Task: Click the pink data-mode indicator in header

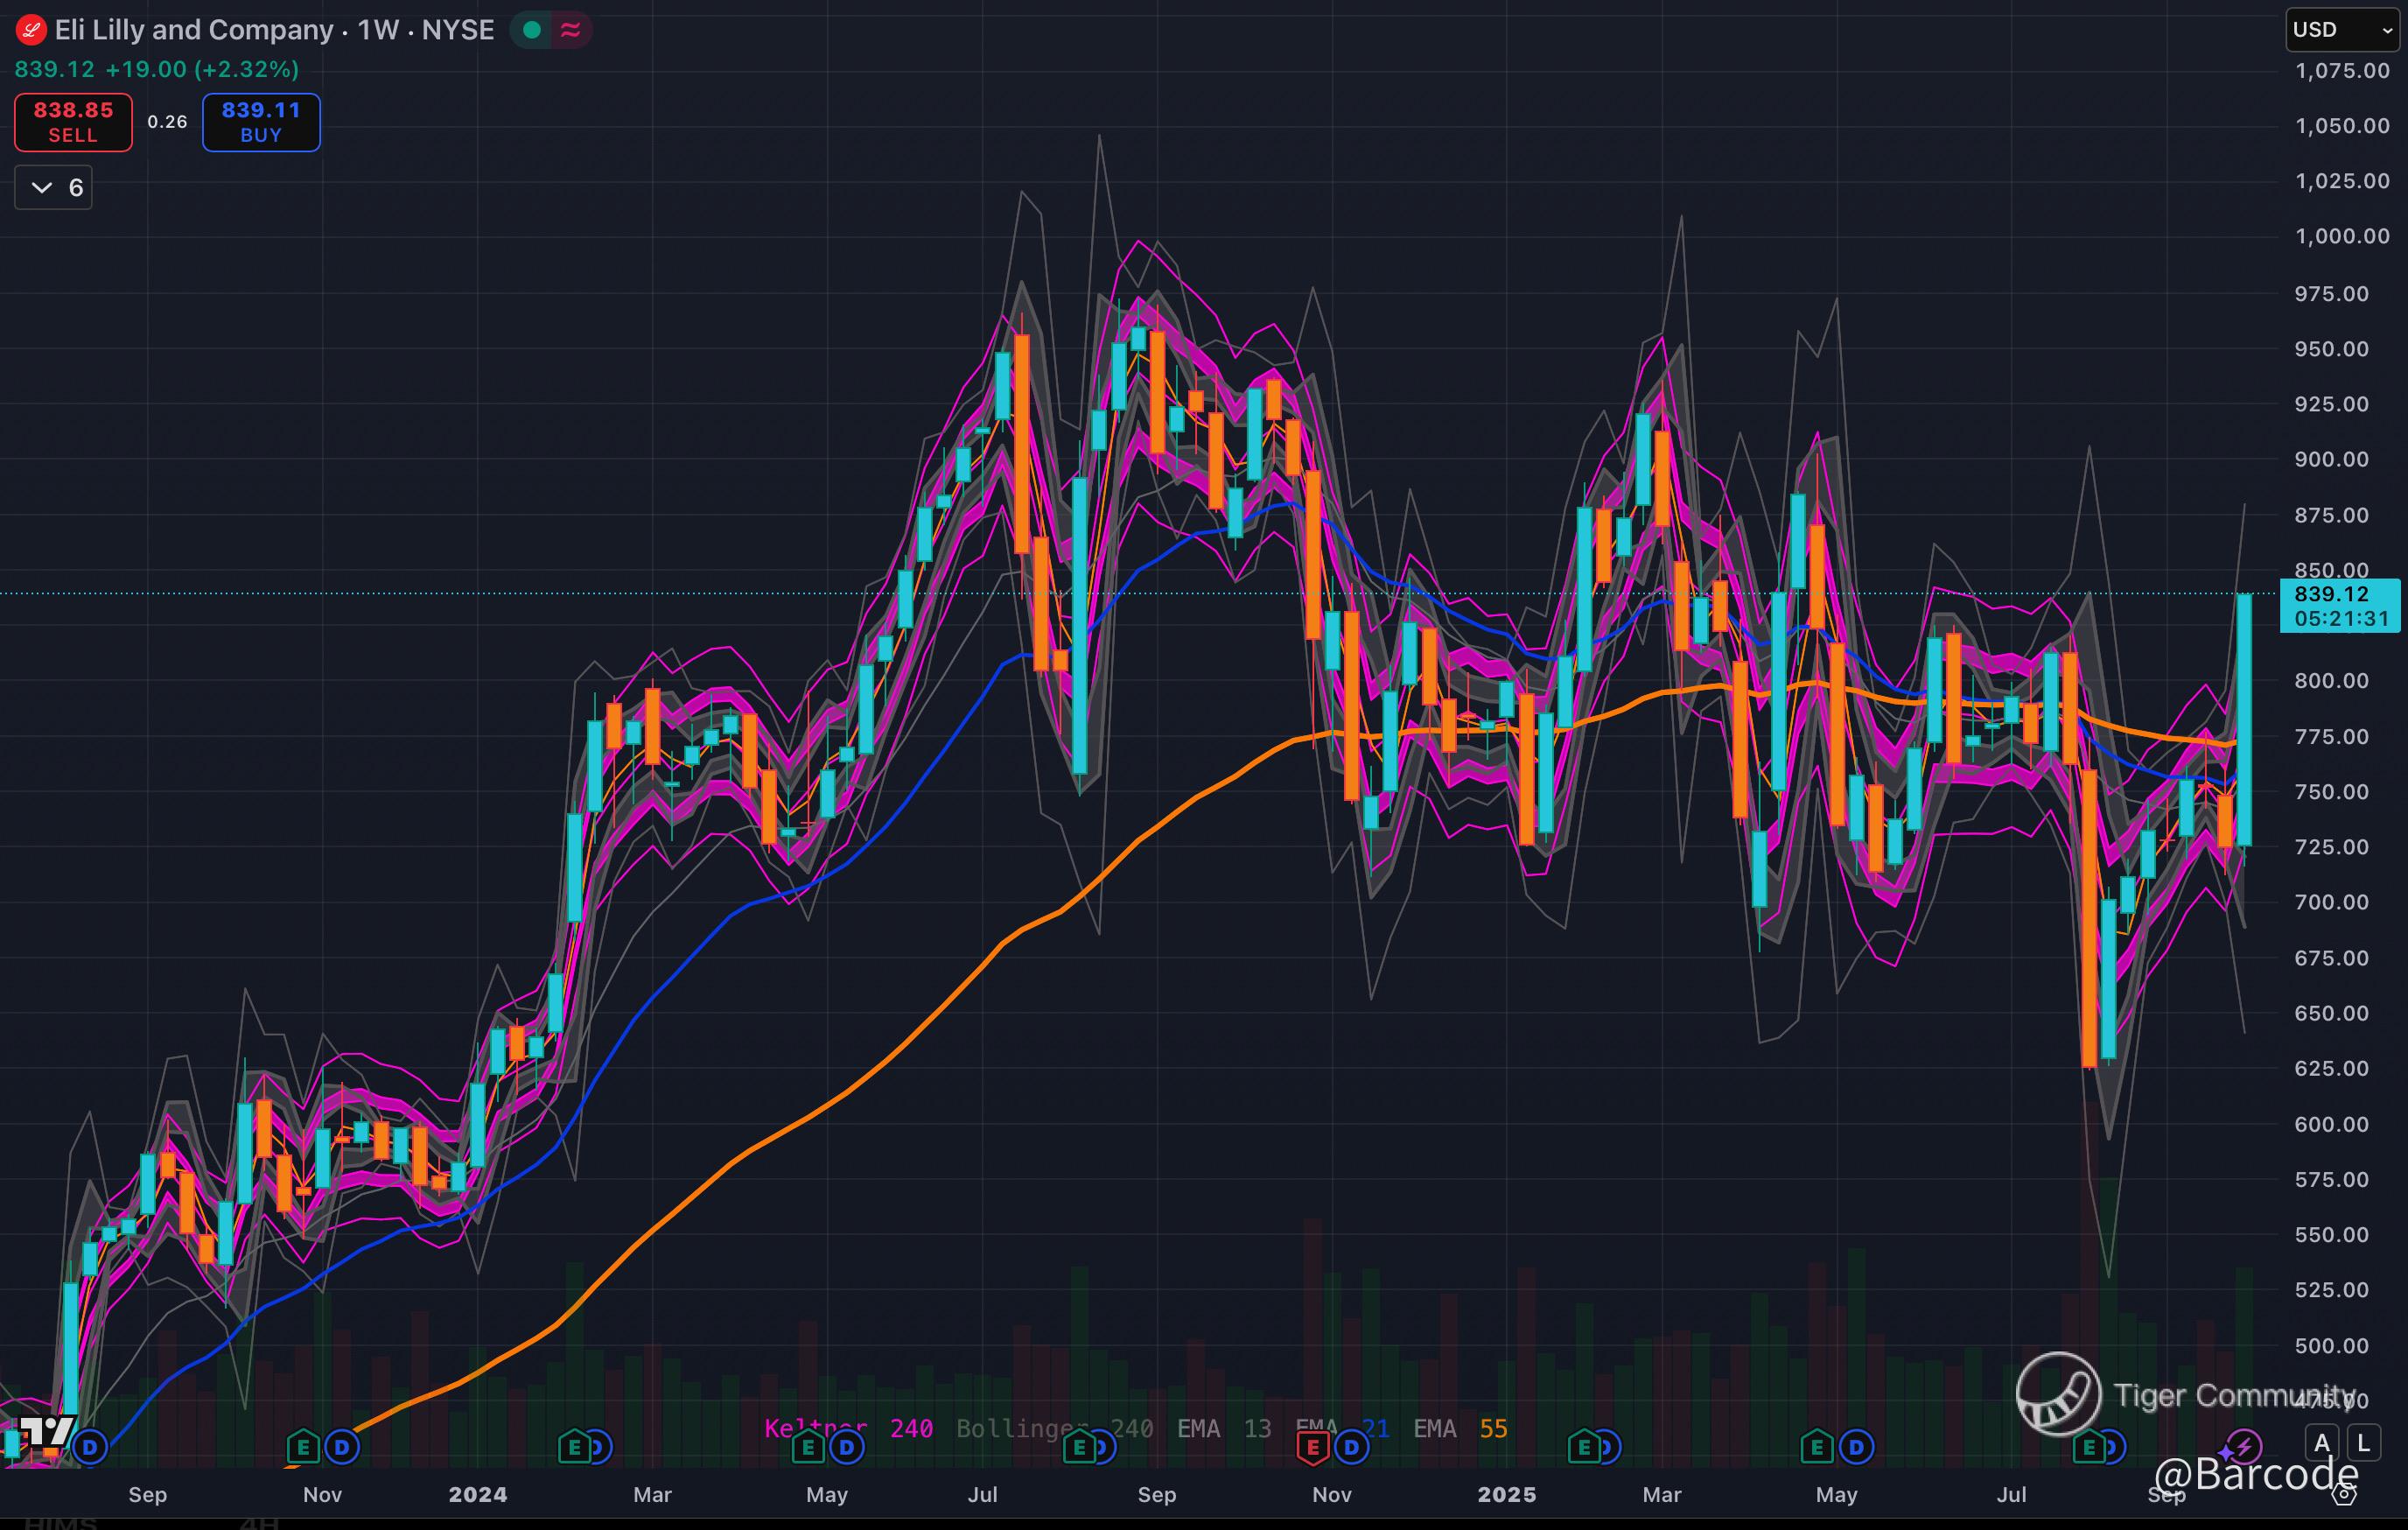Action: click(571, 30)
